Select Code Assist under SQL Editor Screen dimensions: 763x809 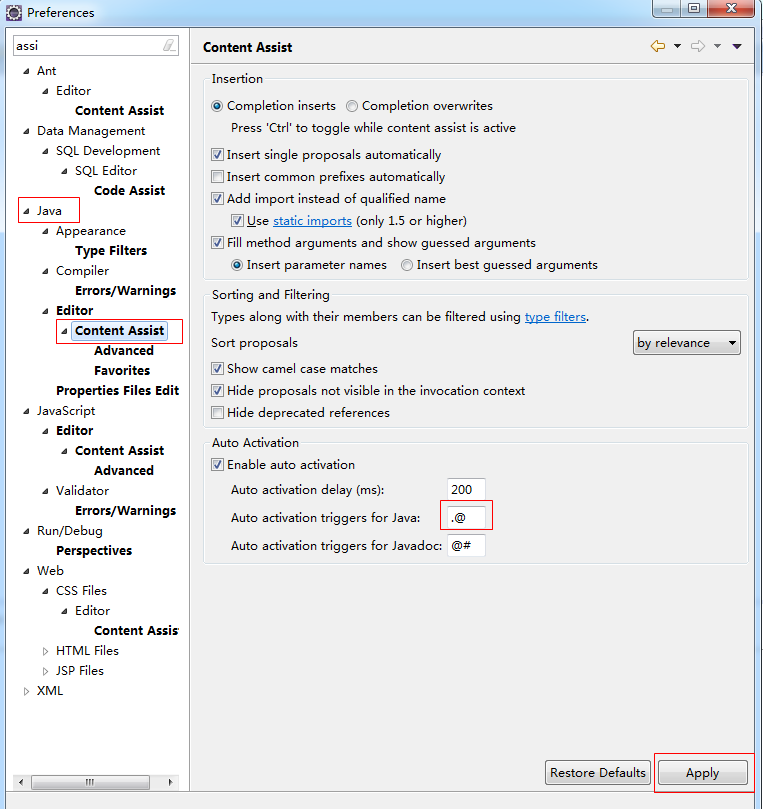[x=129, y=190]
